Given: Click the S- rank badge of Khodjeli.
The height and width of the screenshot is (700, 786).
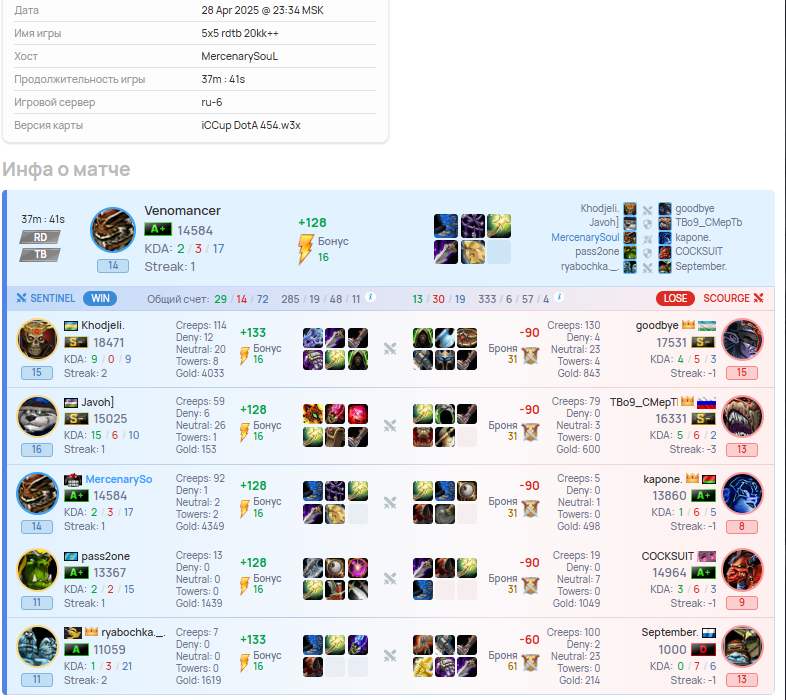Looking at the screenshot, I should (76, 342).
